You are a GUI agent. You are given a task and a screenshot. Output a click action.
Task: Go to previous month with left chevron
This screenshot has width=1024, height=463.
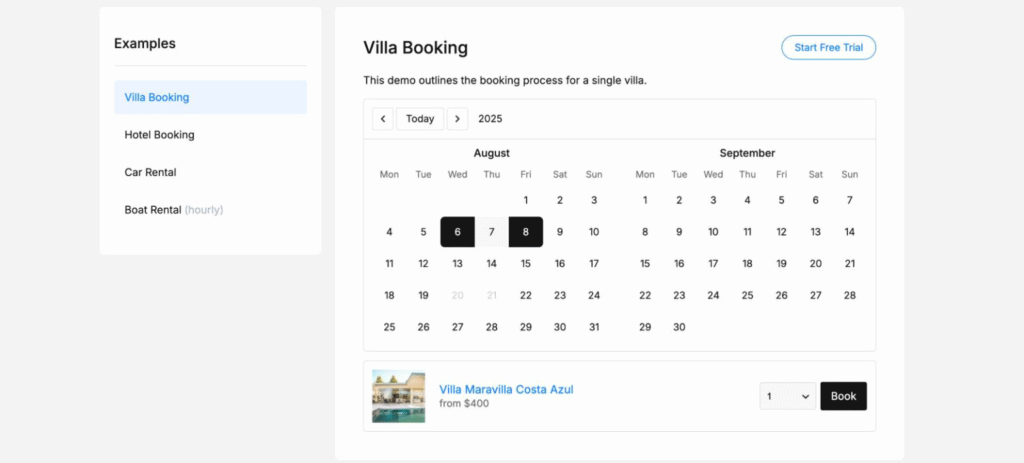[383, 119]
